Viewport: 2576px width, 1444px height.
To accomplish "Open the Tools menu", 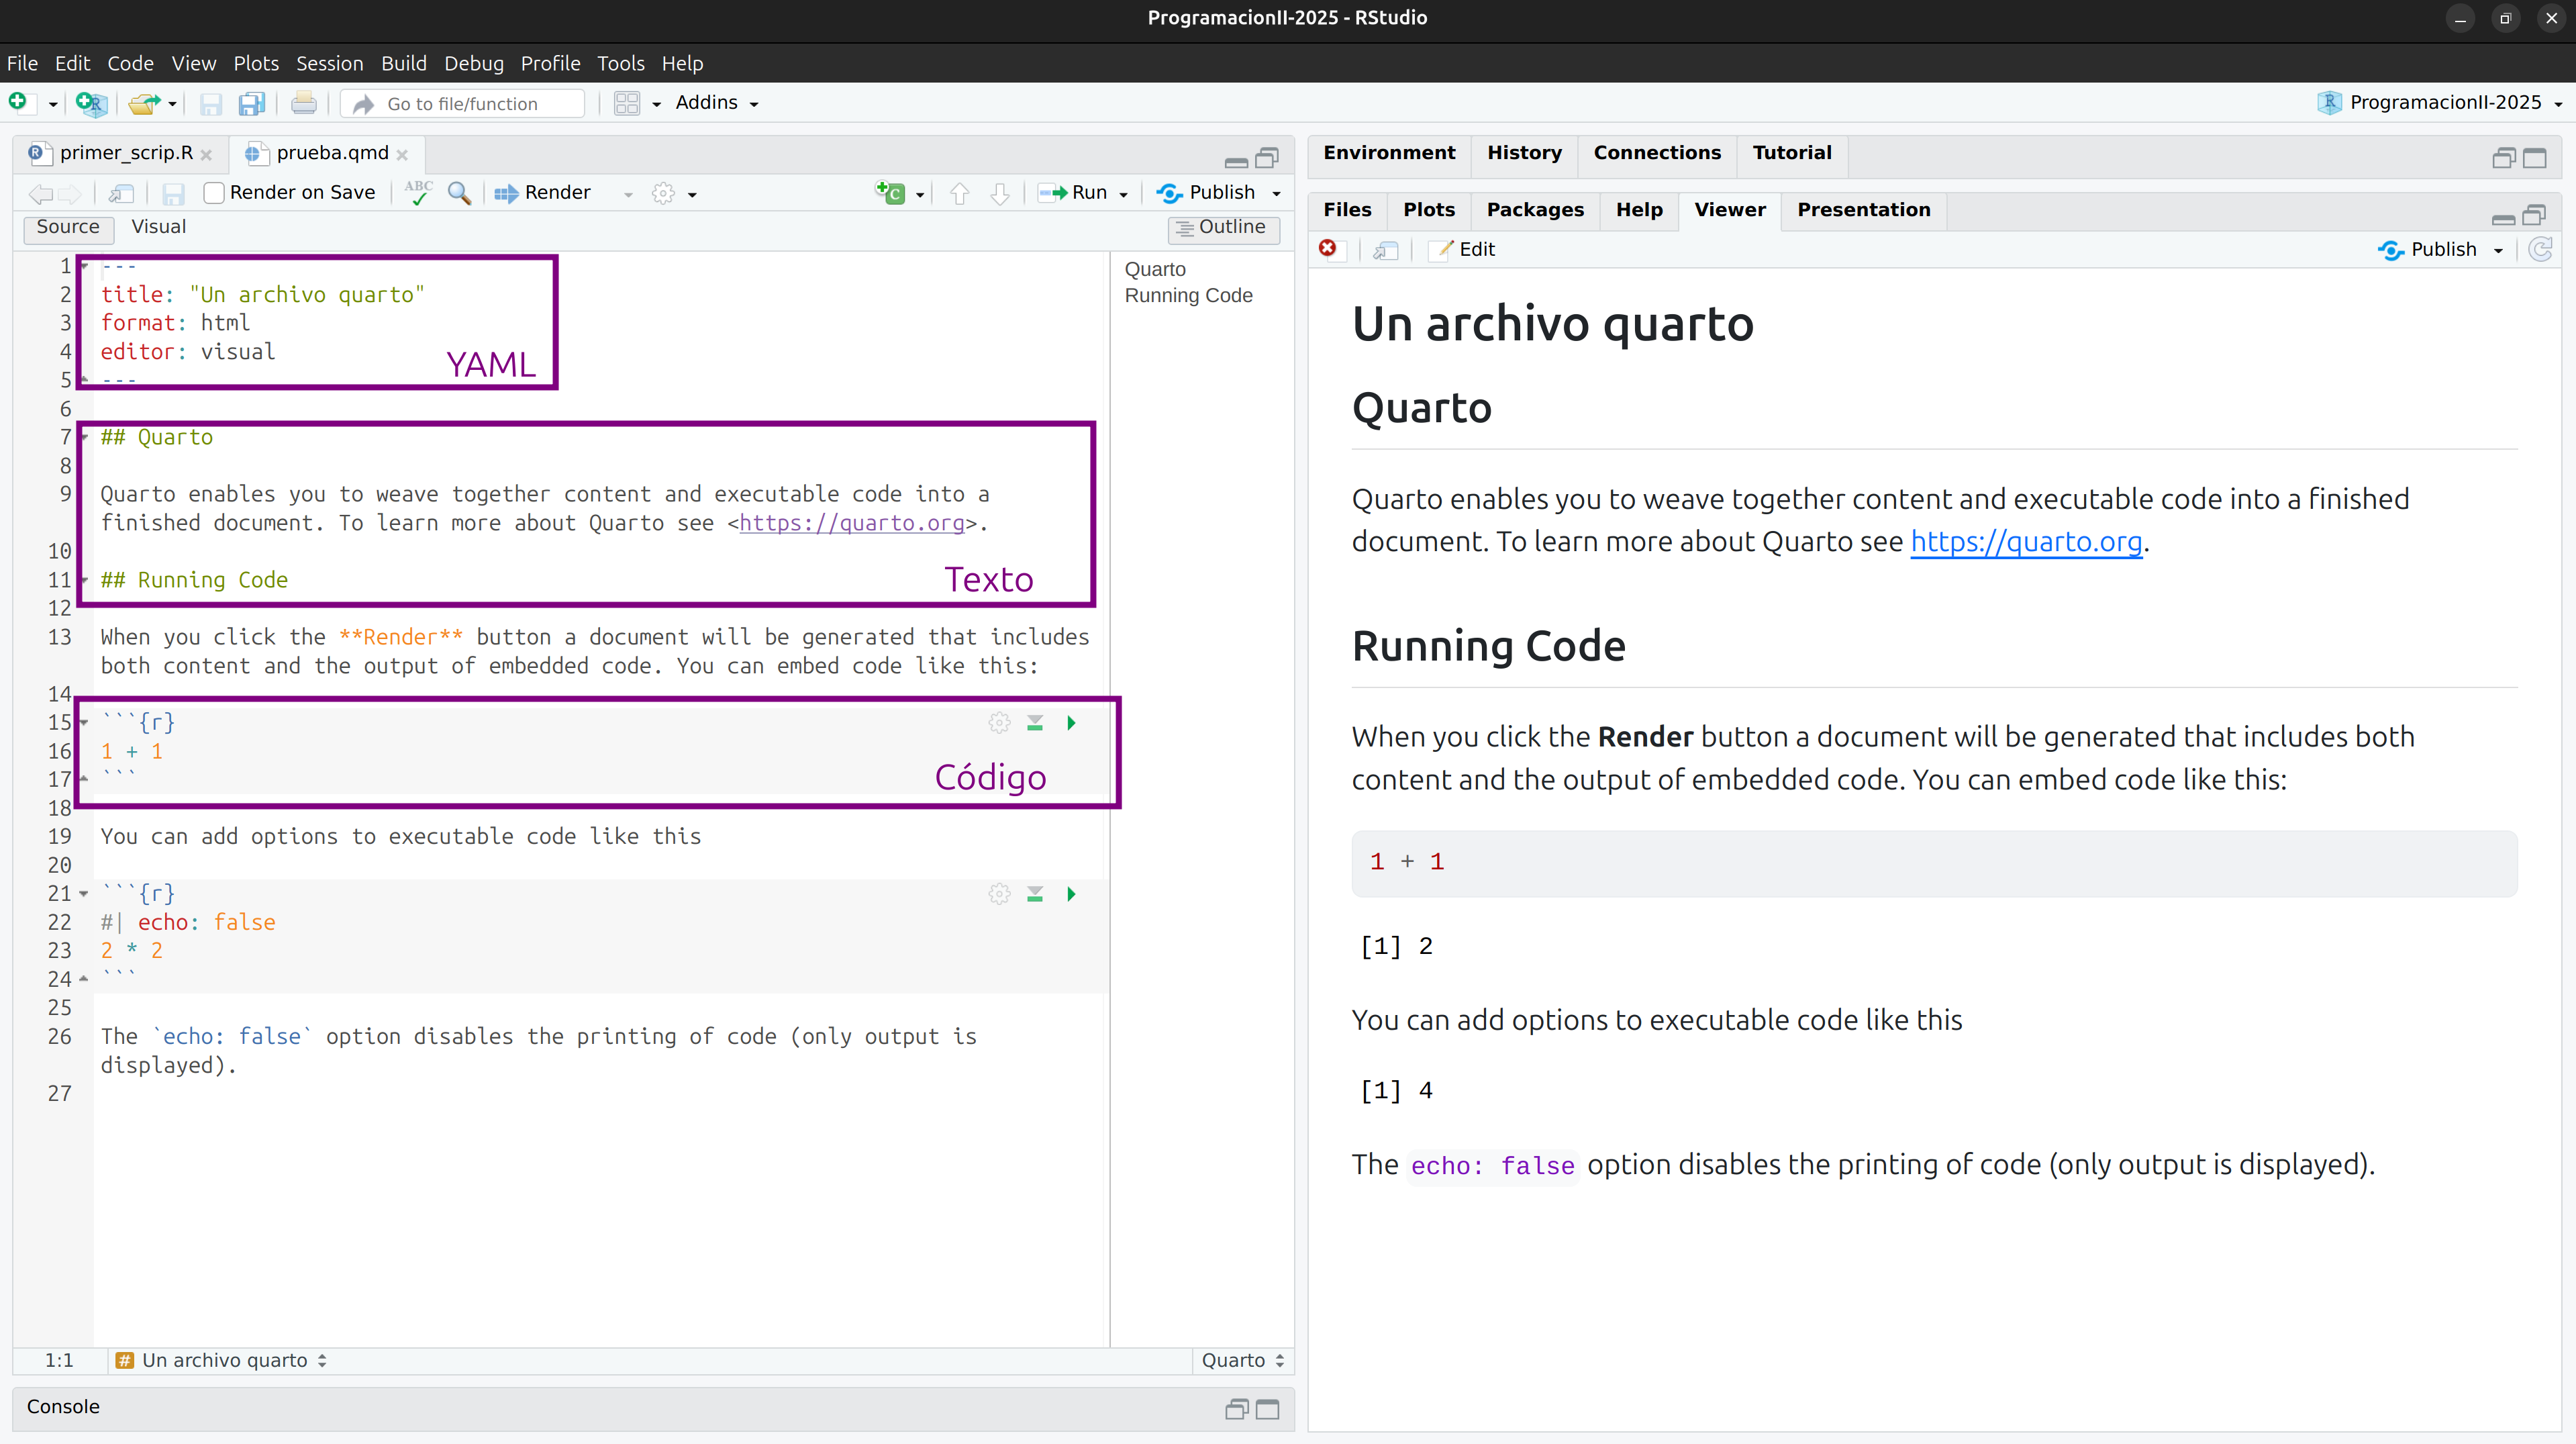I will 620,63.
